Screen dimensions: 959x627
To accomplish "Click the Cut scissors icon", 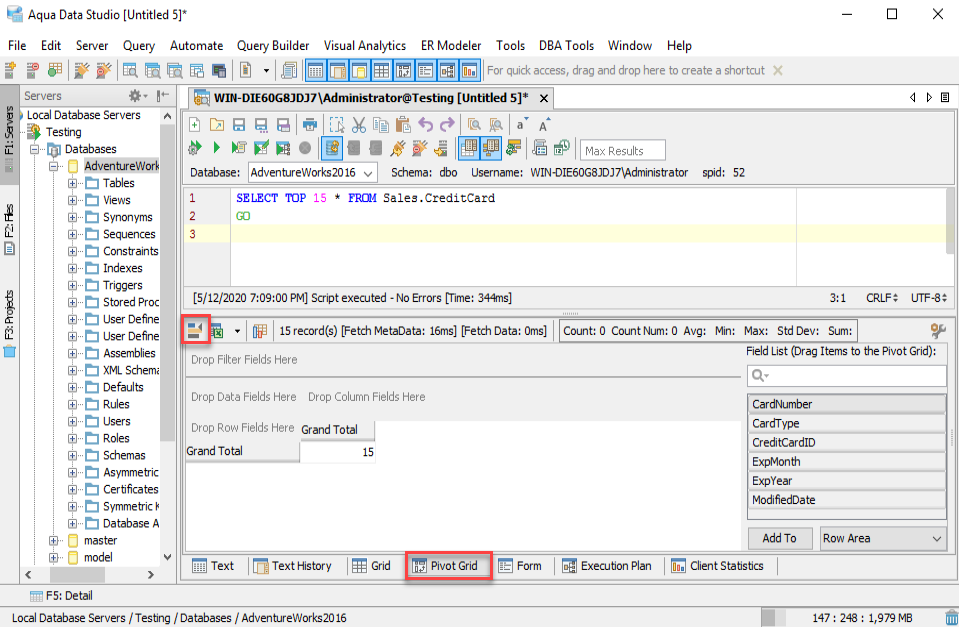I will pyautogui.click(x=358, y=125).
